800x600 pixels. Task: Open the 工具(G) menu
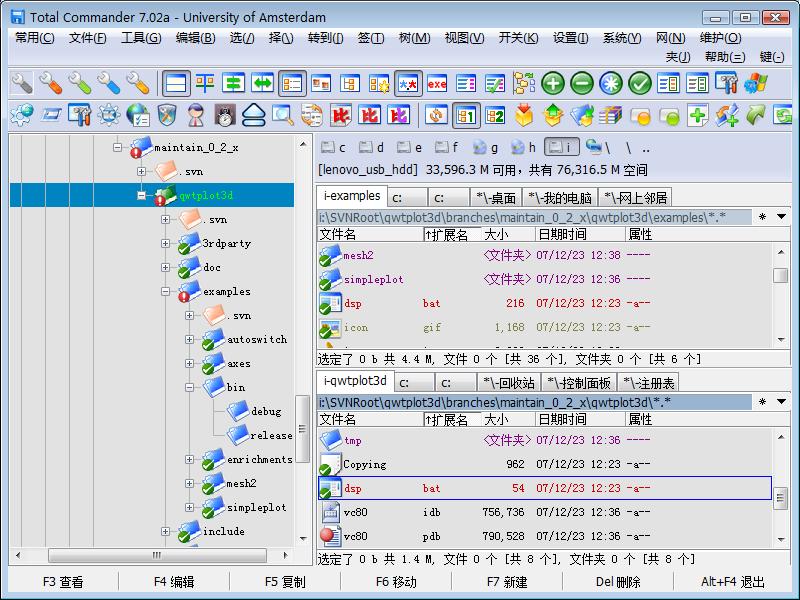coord(141,38)
